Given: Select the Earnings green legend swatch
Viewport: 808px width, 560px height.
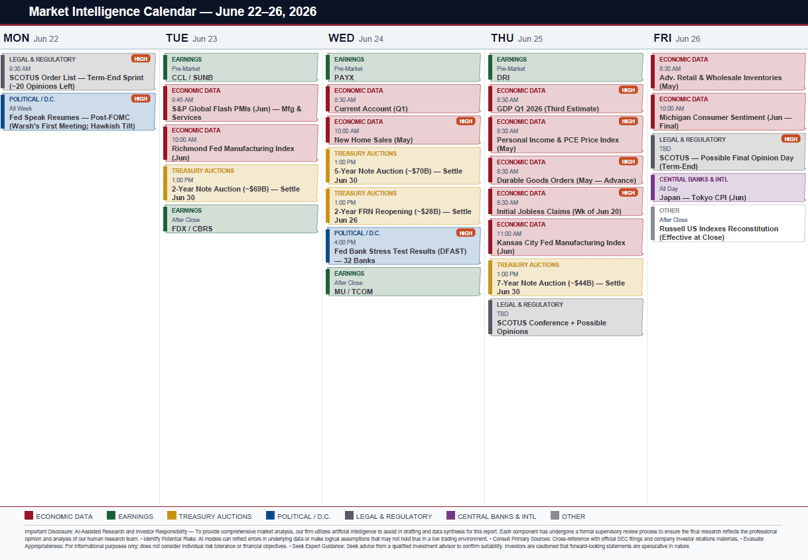Looking at the screenshot, I should coord(111,516).
